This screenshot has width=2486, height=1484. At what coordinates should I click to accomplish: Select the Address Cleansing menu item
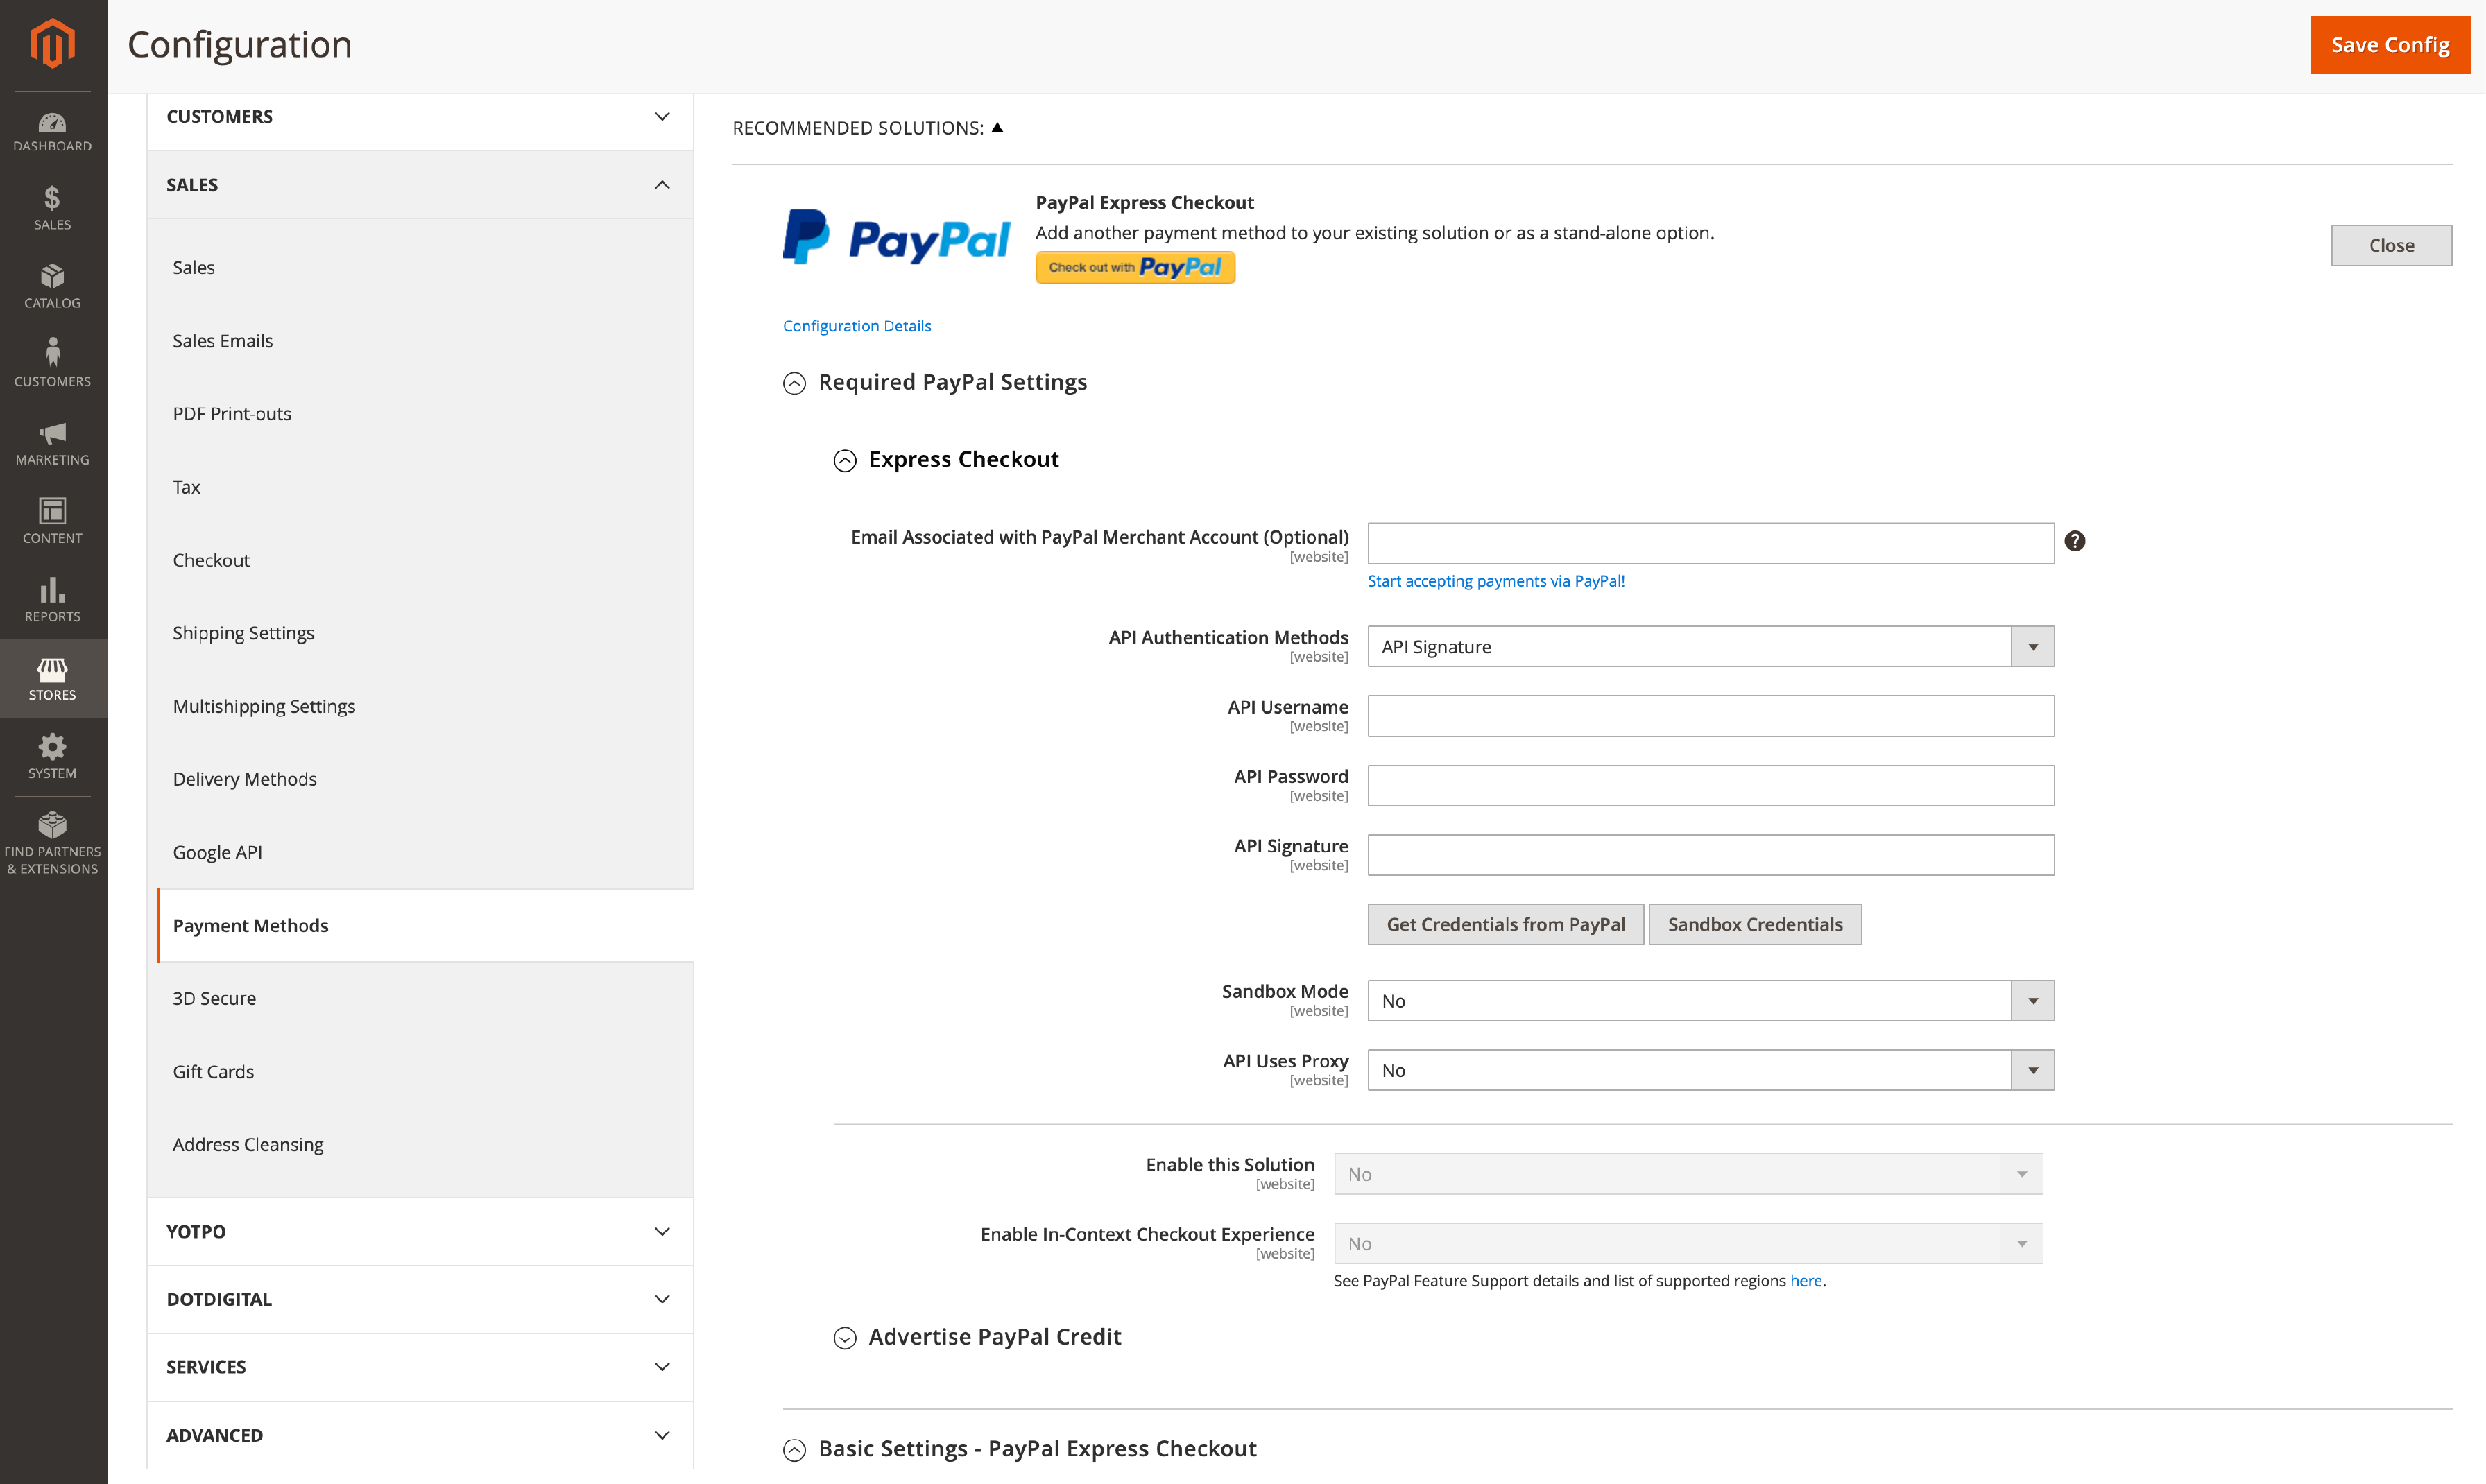[248, 1144]
